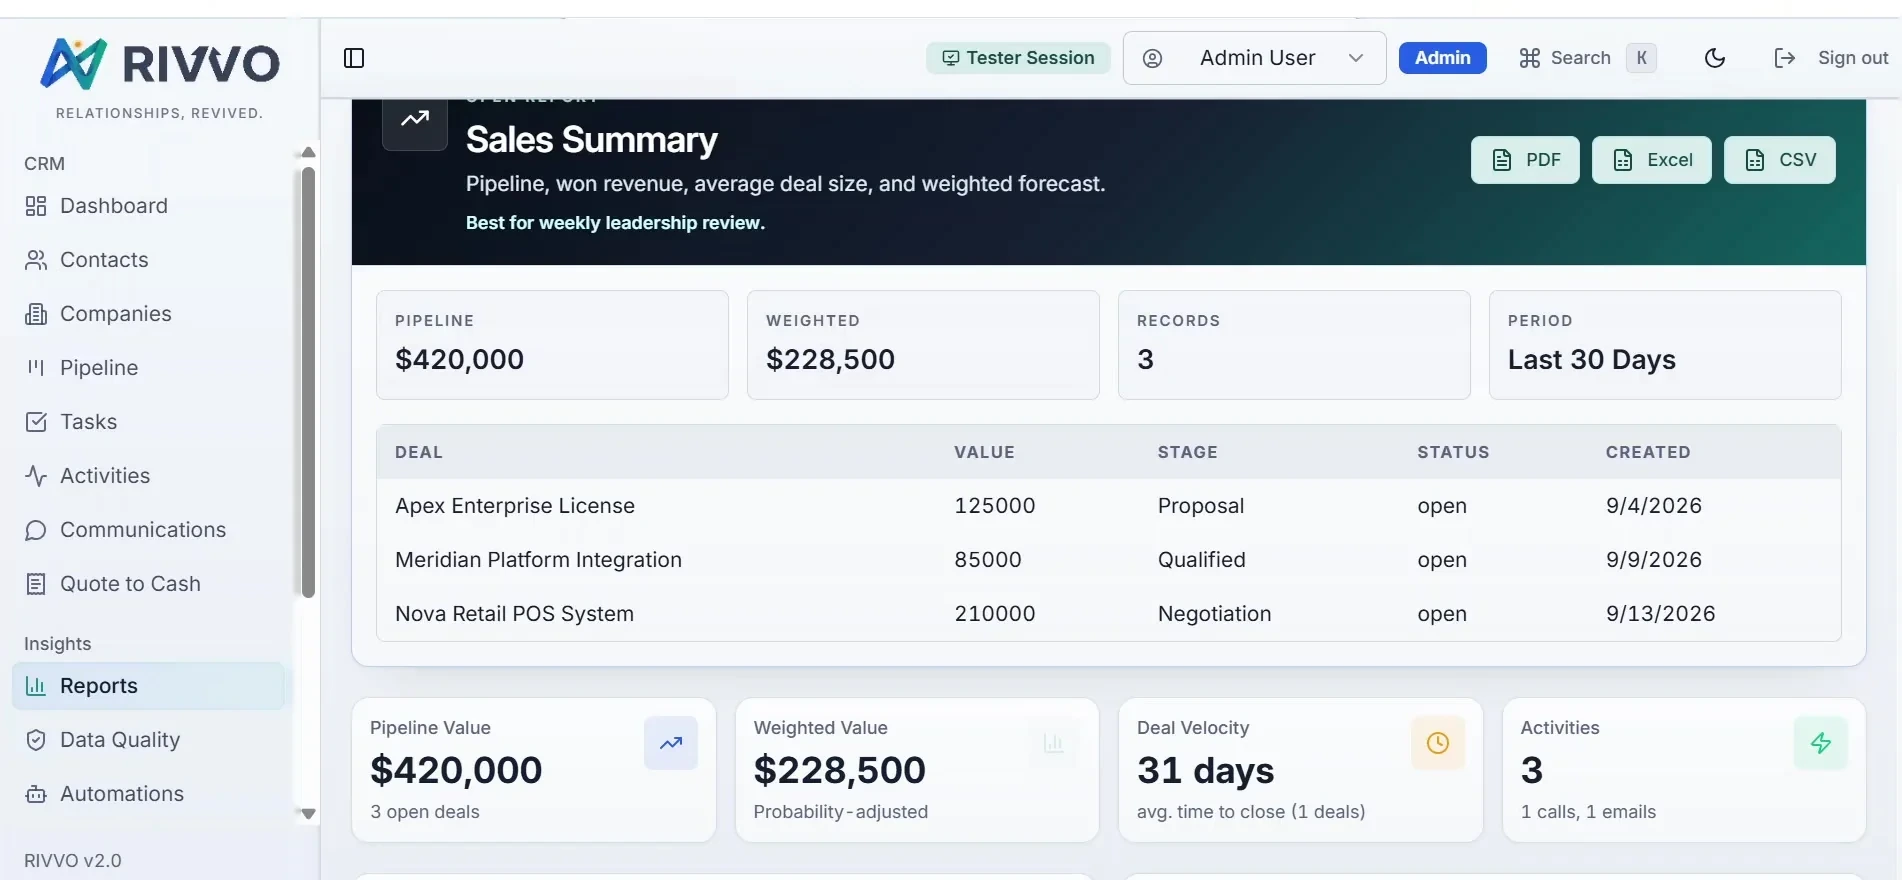Click the sign out arrow icon
Viewport: 1902px width, 880px height.
pyautogui.click(x=1784, y=58)
